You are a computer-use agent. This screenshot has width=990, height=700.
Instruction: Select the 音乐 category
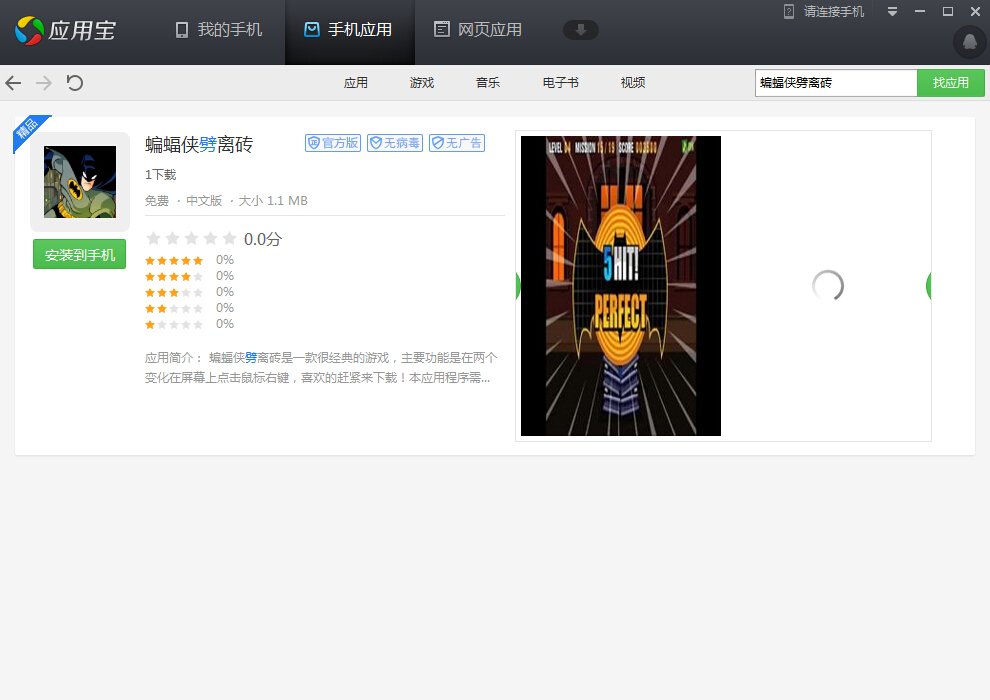click(487, 83)
